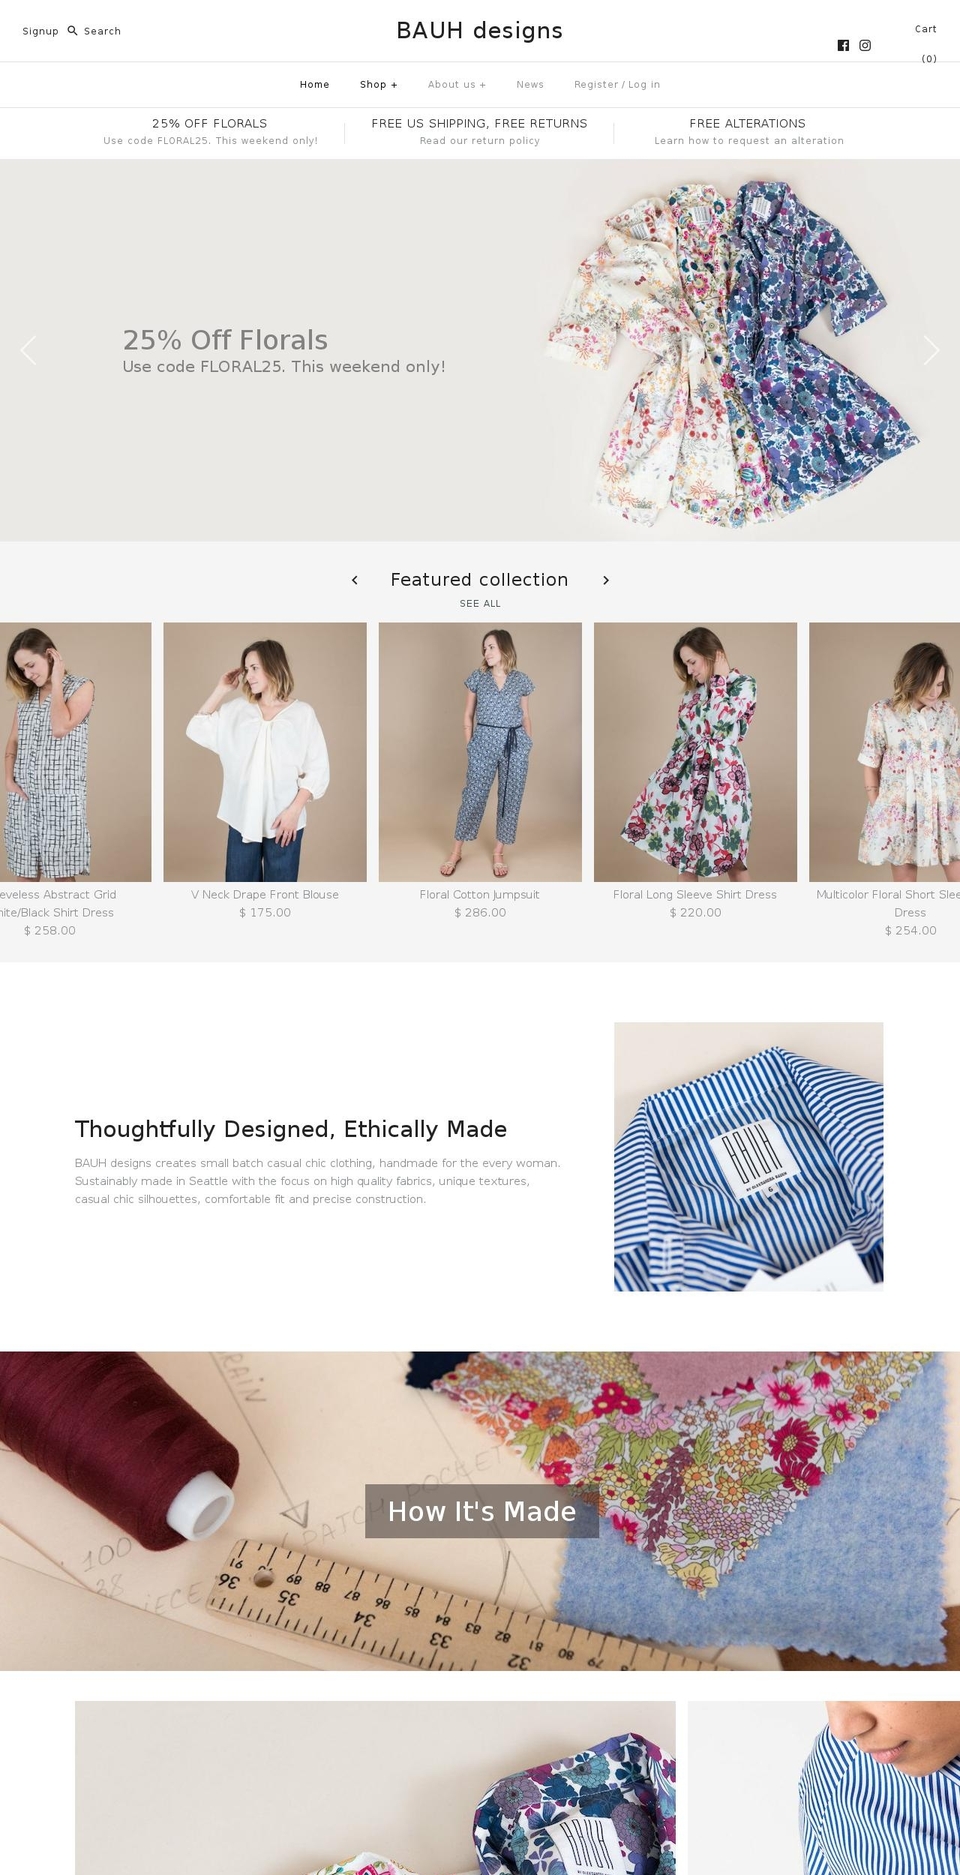The height and width of the screenshot is (1875, 960).
Task: Click SEE ALL under Featured collection
Action: (x=480, y=604)
